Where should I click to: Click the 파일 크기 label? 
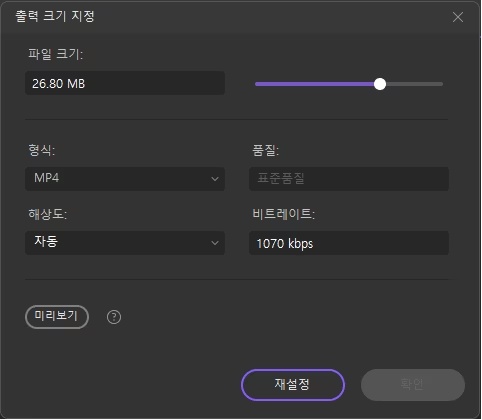click(55, 54)
